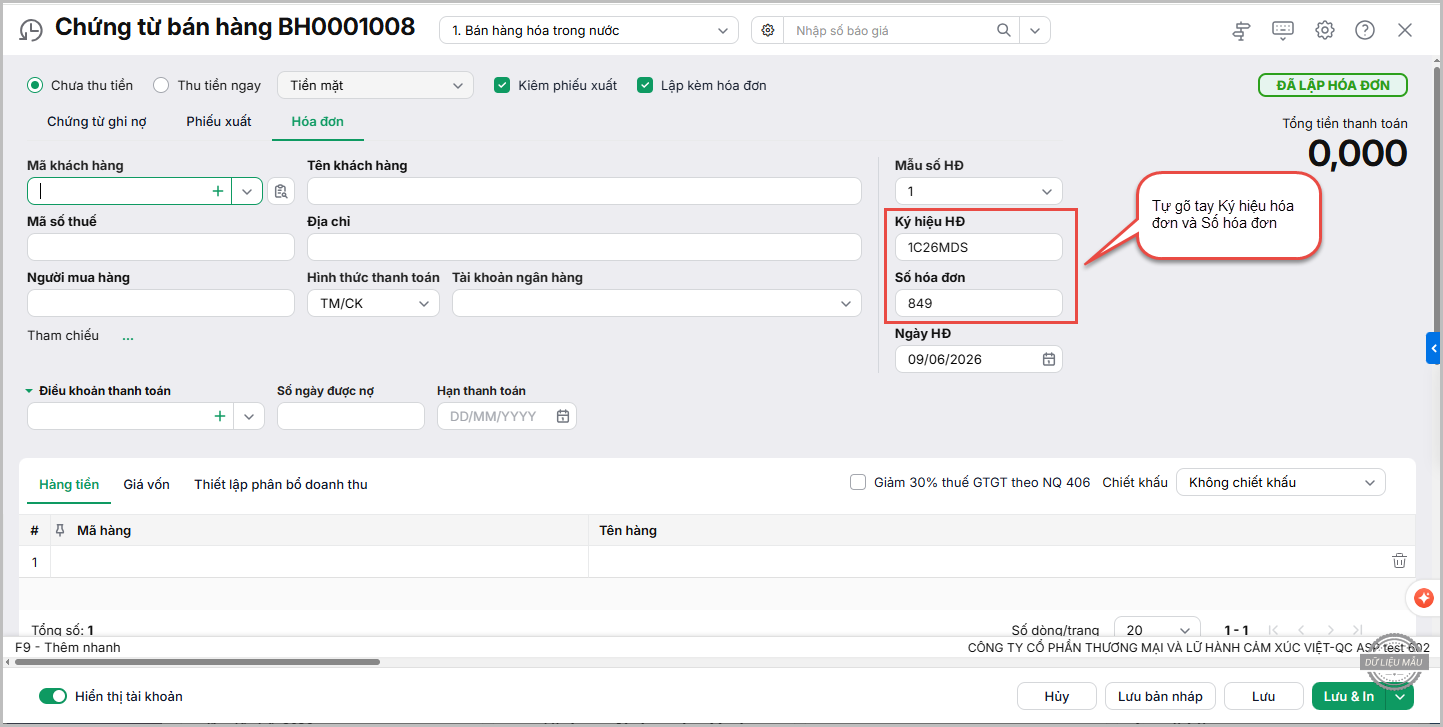Open the keyboard shortcuts icon
The image size is (1443, 727).
(x=1283, y=30)
